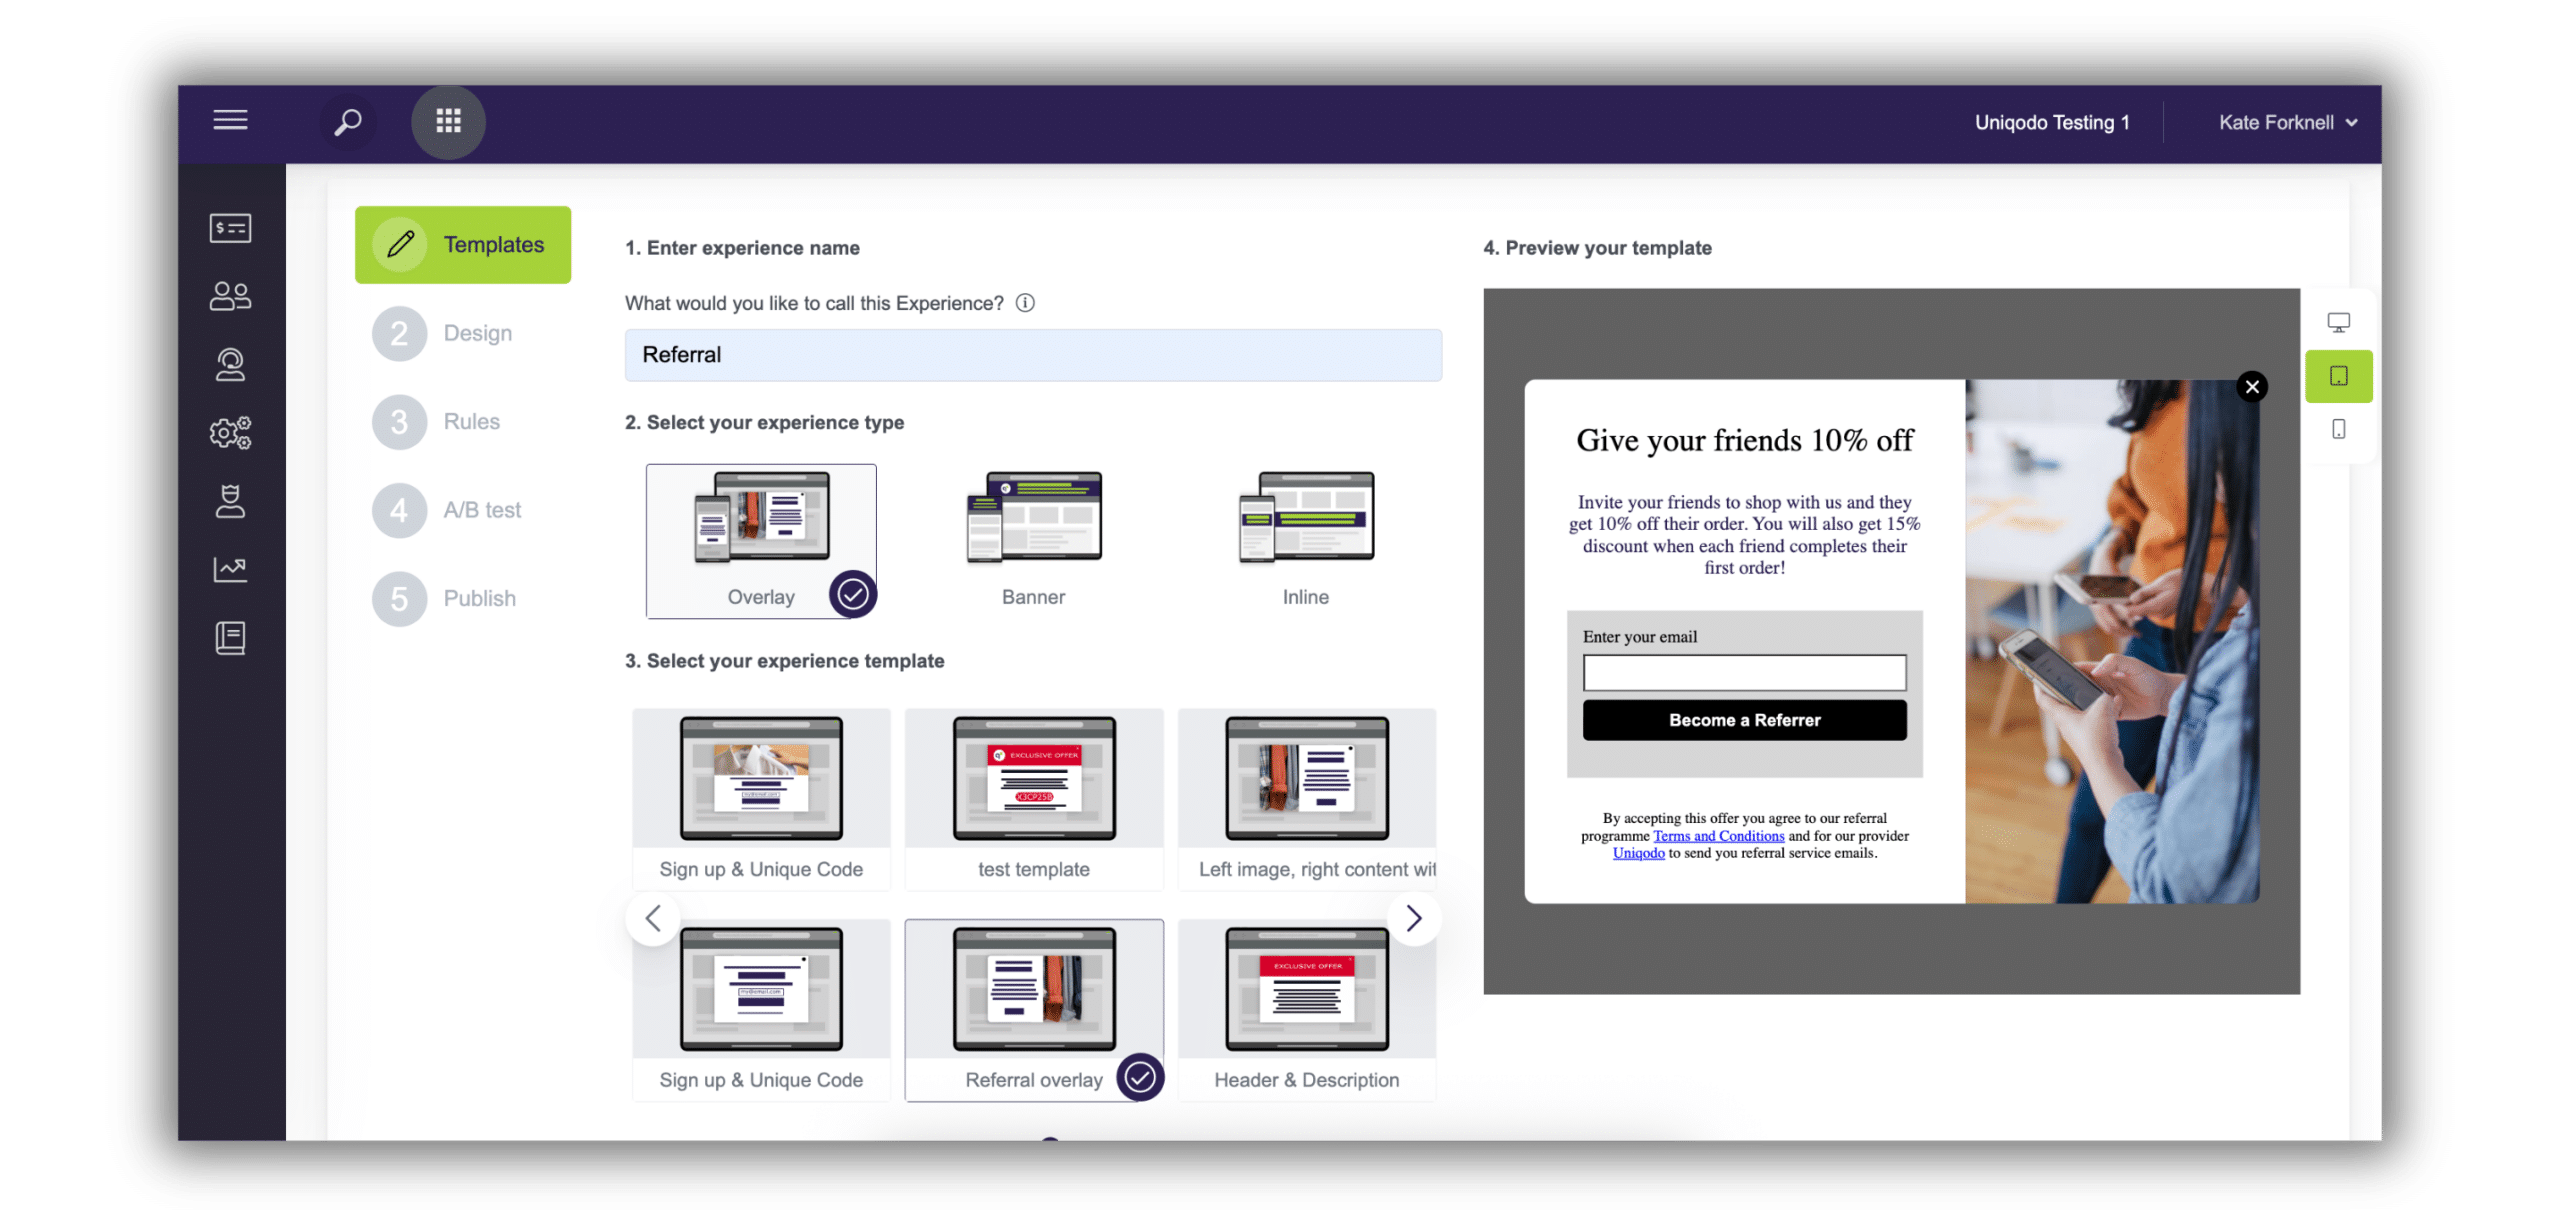
Task: Click the Uniqodo Testing 1 account name
Action: point(2051,122)
